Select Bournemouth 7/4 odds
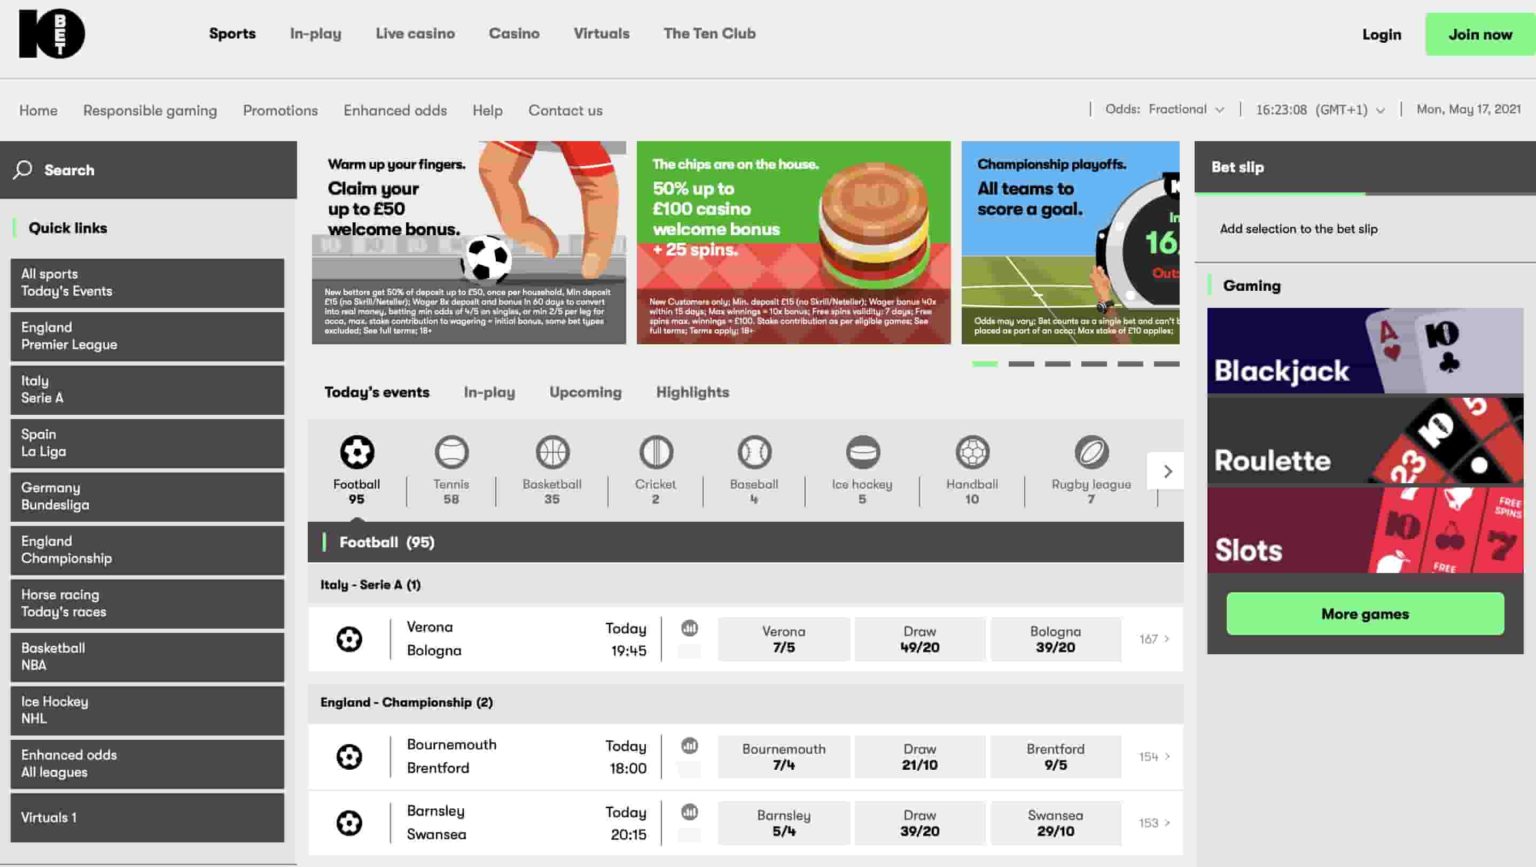1536x867 pixels. click(784, 757)
